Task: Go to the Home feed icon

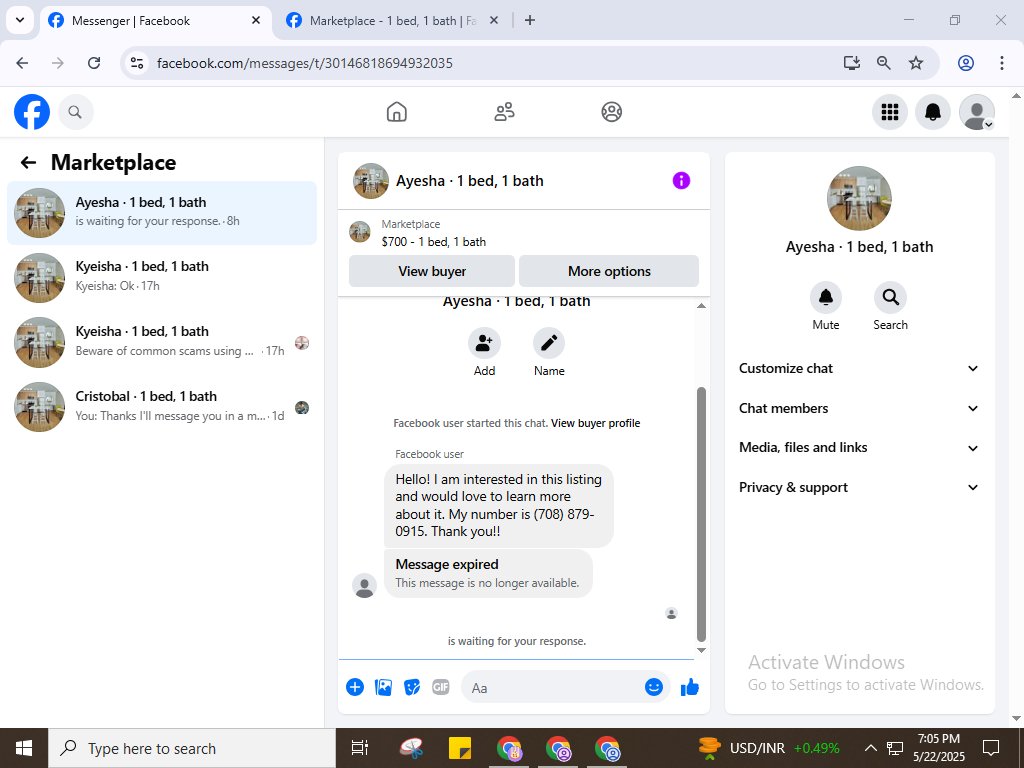Action: pyautogui.click(x=396, y=112)
